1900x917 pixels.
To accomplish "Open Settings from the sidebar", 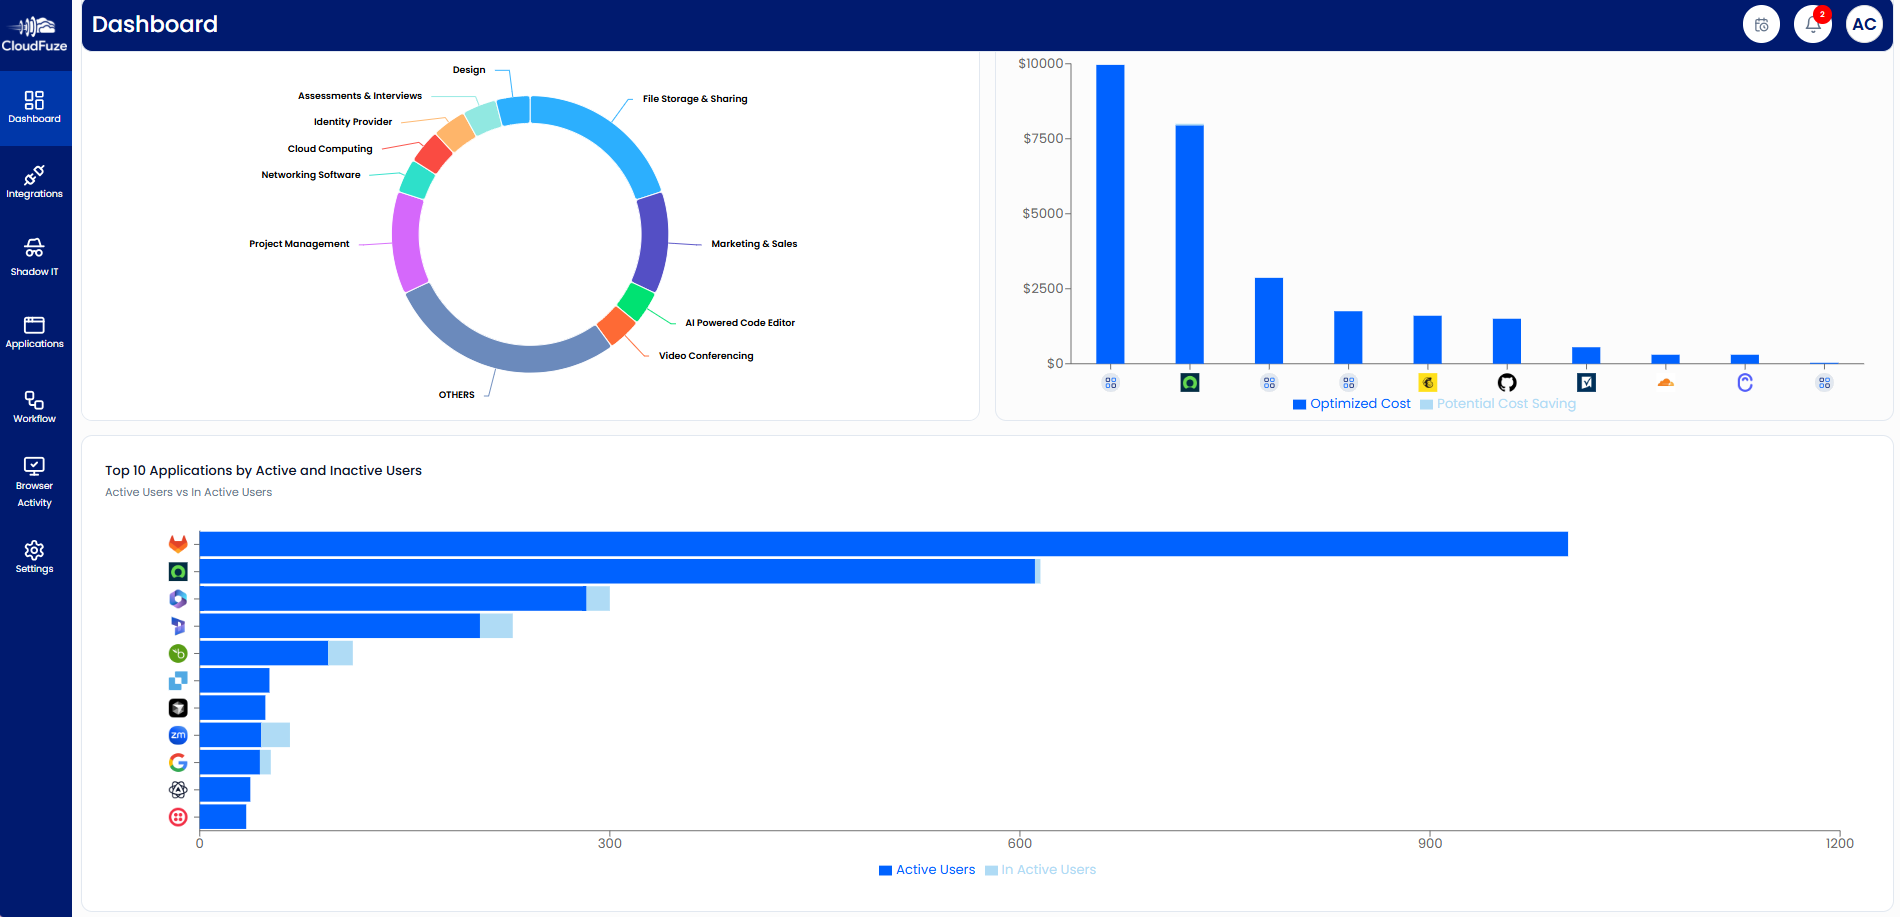I will [35, 556].
